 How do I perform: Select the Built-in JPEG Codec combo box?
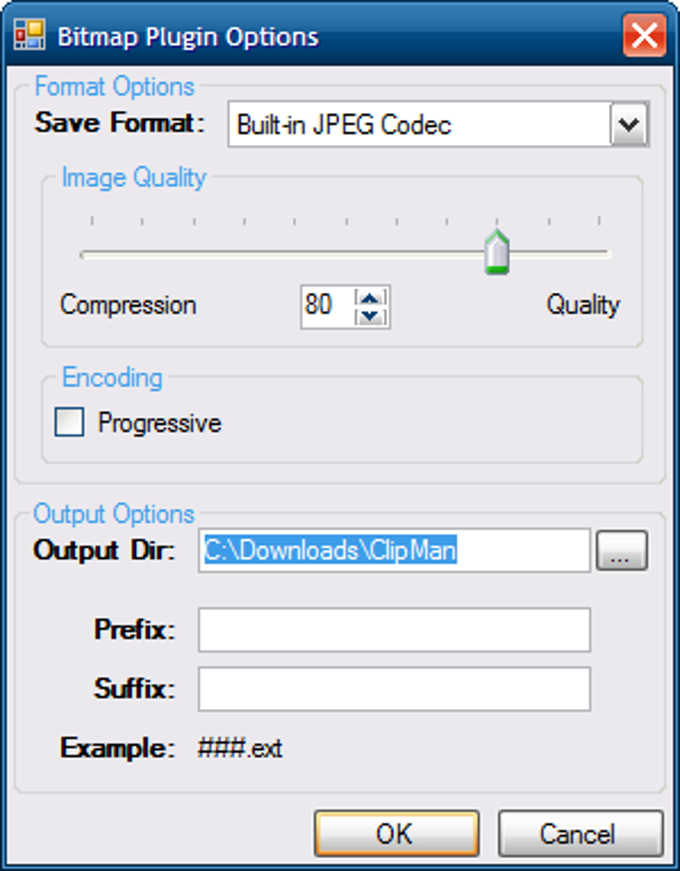pyautogui.click(x=418, y=126)
